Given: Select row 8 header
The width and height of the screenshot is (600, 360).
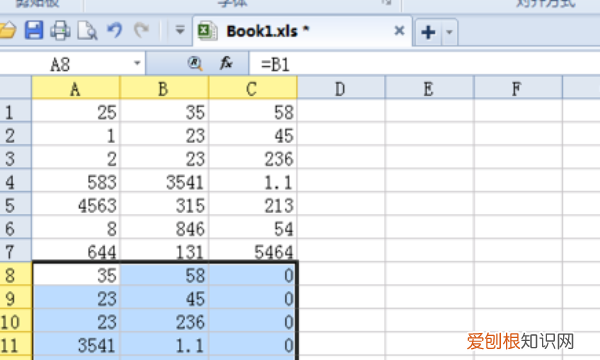Looking at the screenshot, I should 15,274.
